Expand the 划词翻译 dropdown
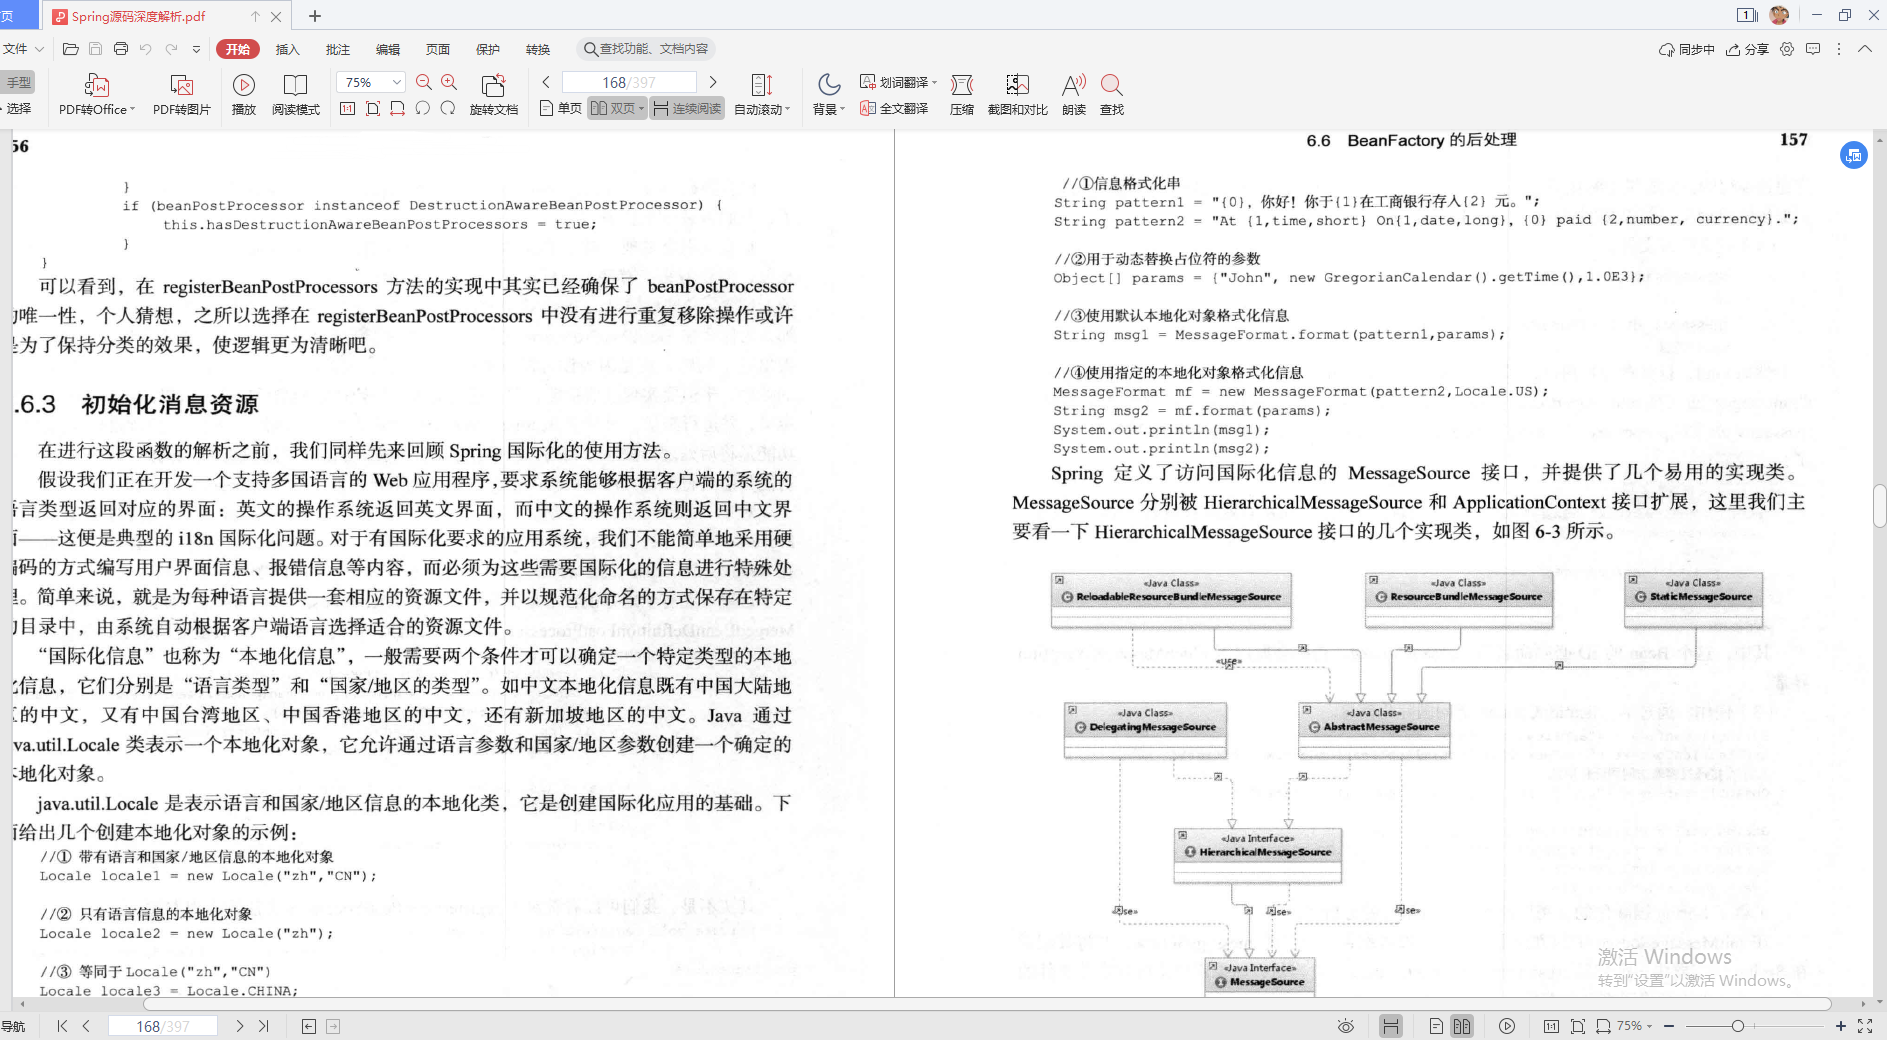 (934, 82)
